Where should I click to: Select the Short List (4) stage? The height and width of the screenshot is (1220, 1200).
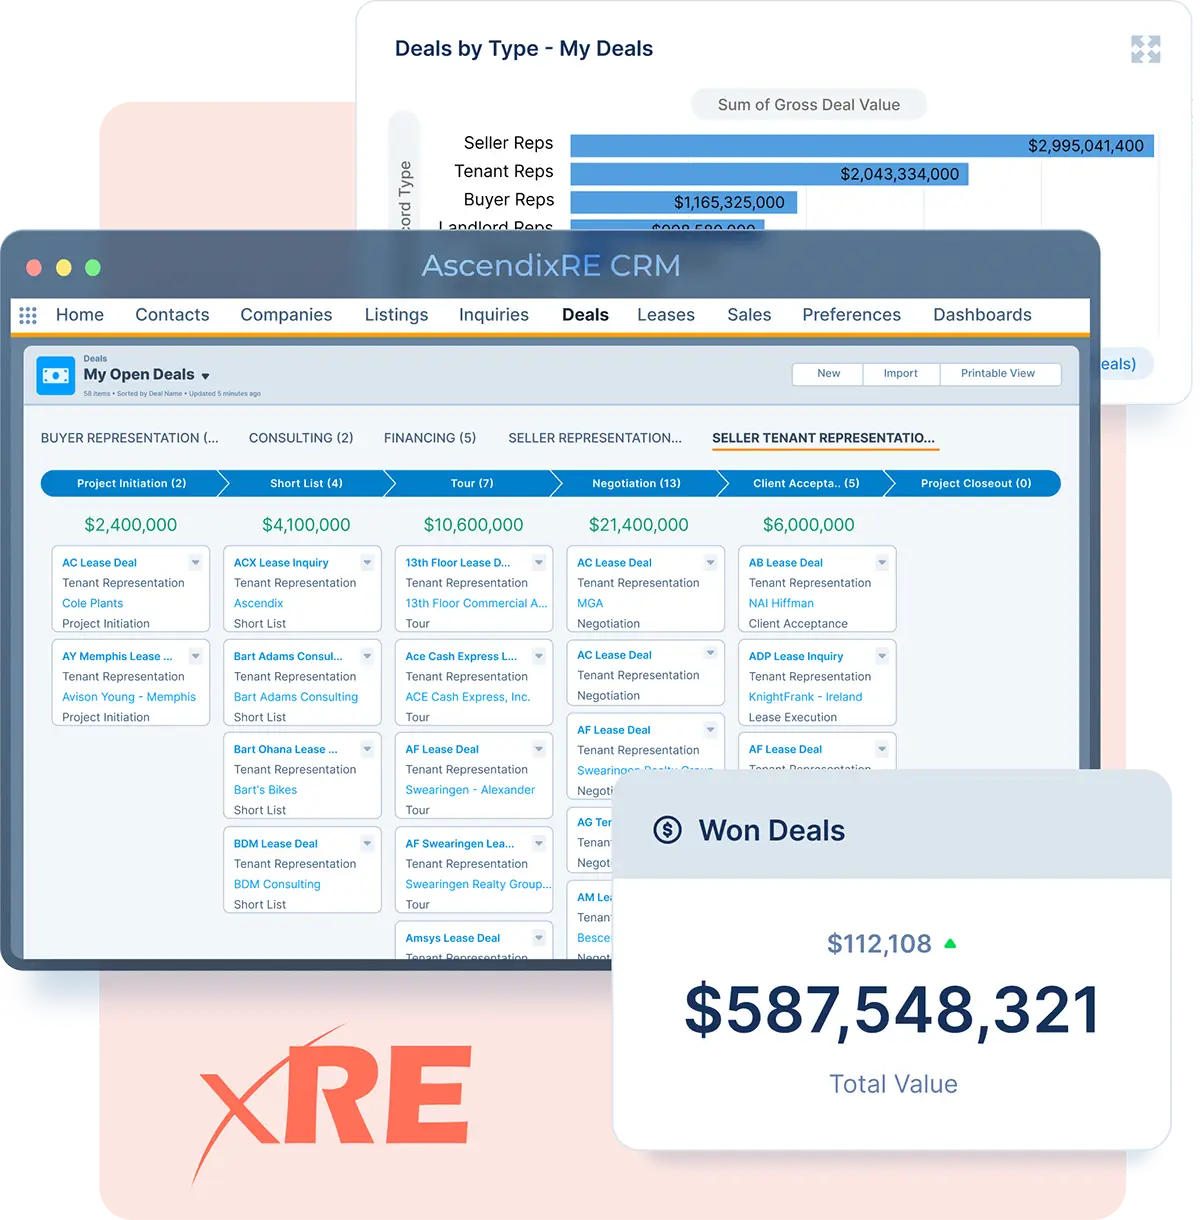tap(306, 484)
